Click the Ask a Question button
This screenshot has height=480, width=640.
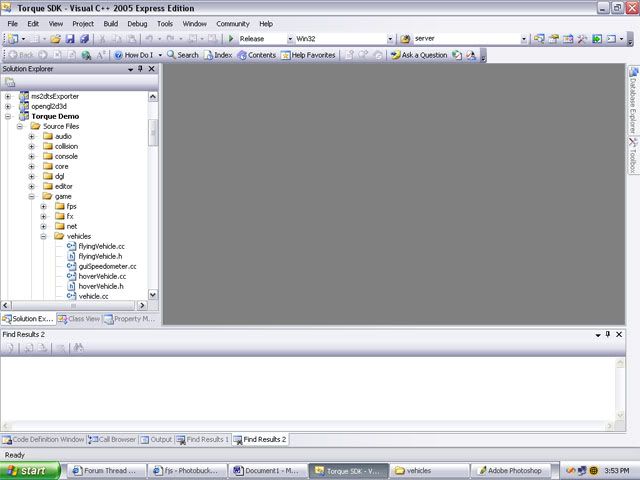pyautogui.click(x=419, y=55)
